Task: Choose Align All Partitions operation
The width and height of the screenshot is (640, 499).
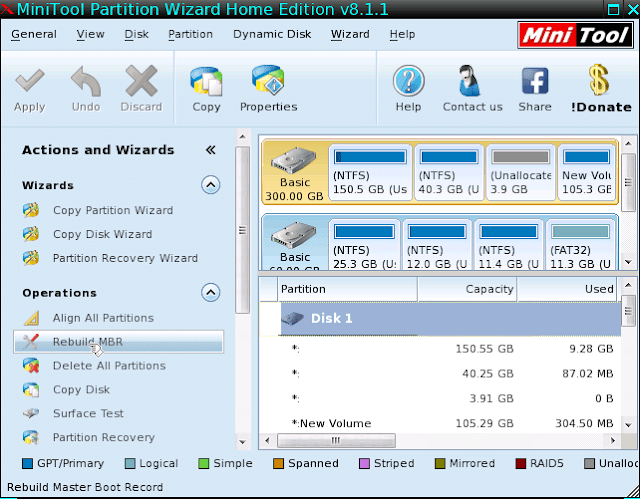Action: (x=103, y=318)
